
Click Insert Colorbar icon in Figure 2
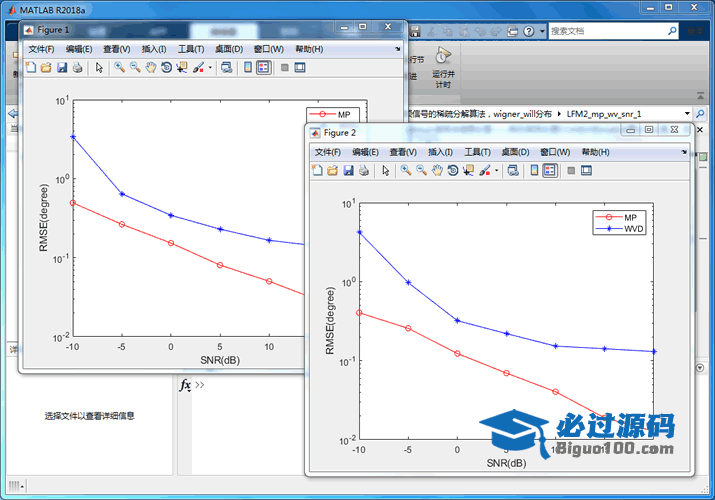[534, 170]
